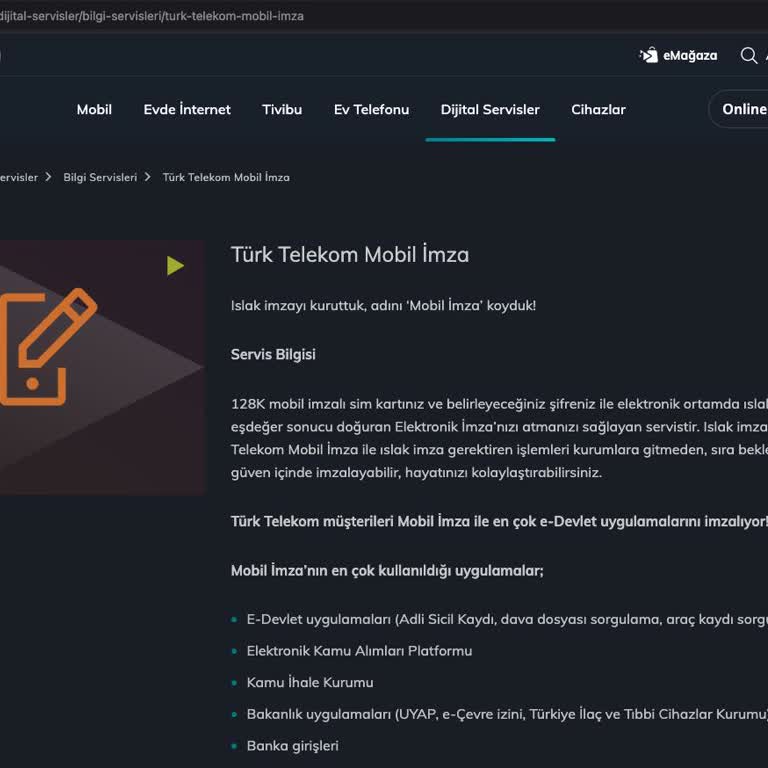
Task: Click the orange mobile signature pencil image
Action: click(x=48, y=347)
